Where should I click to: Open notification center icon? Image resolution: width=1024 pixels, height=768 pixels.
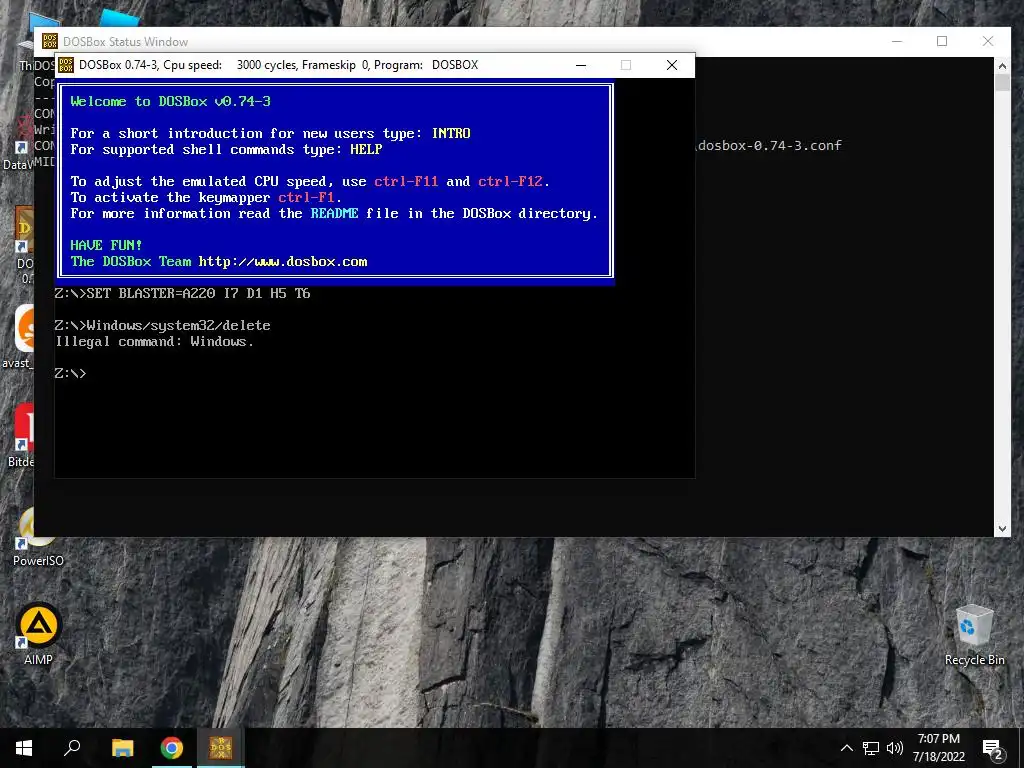993,748
